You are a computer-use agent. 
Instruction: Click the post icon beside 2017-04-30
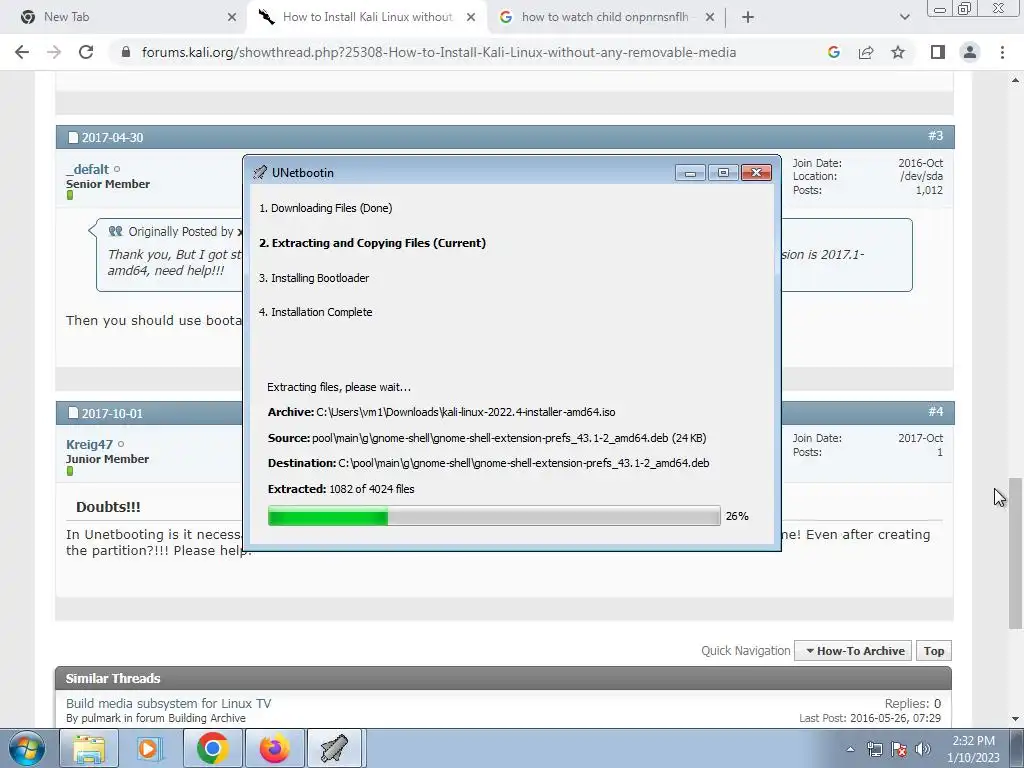(73, 138)
